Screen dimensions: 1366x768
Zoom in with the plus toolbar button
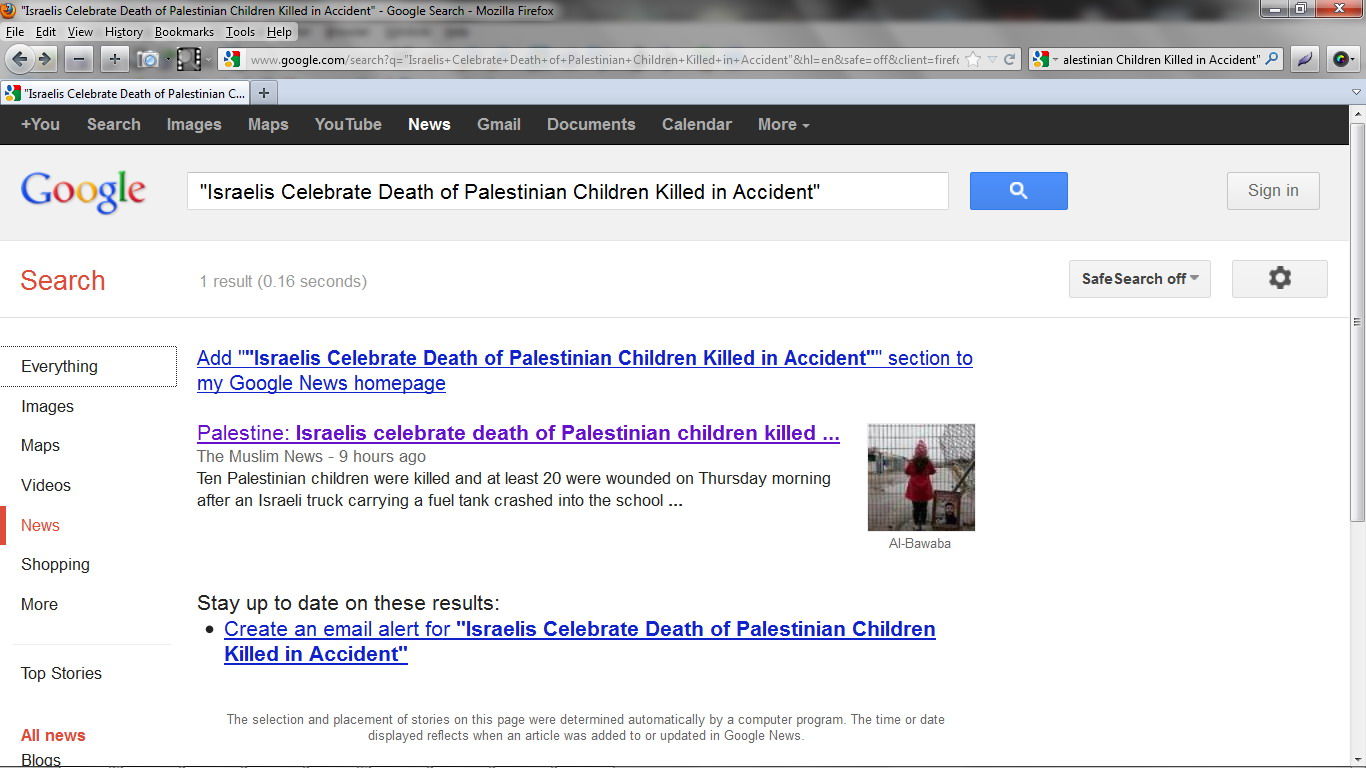click(114, 59)
